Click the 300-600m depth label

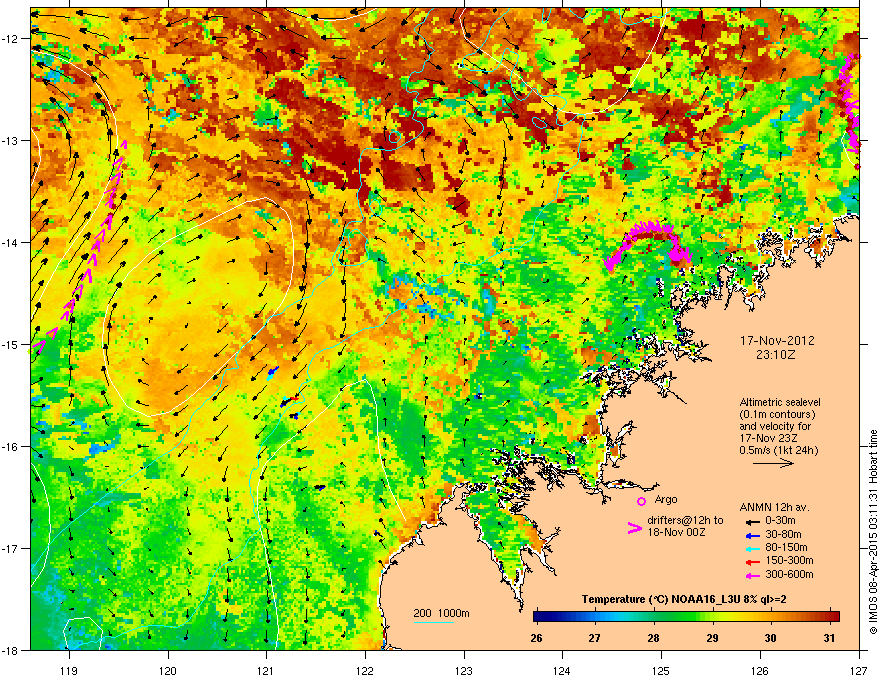789,575
